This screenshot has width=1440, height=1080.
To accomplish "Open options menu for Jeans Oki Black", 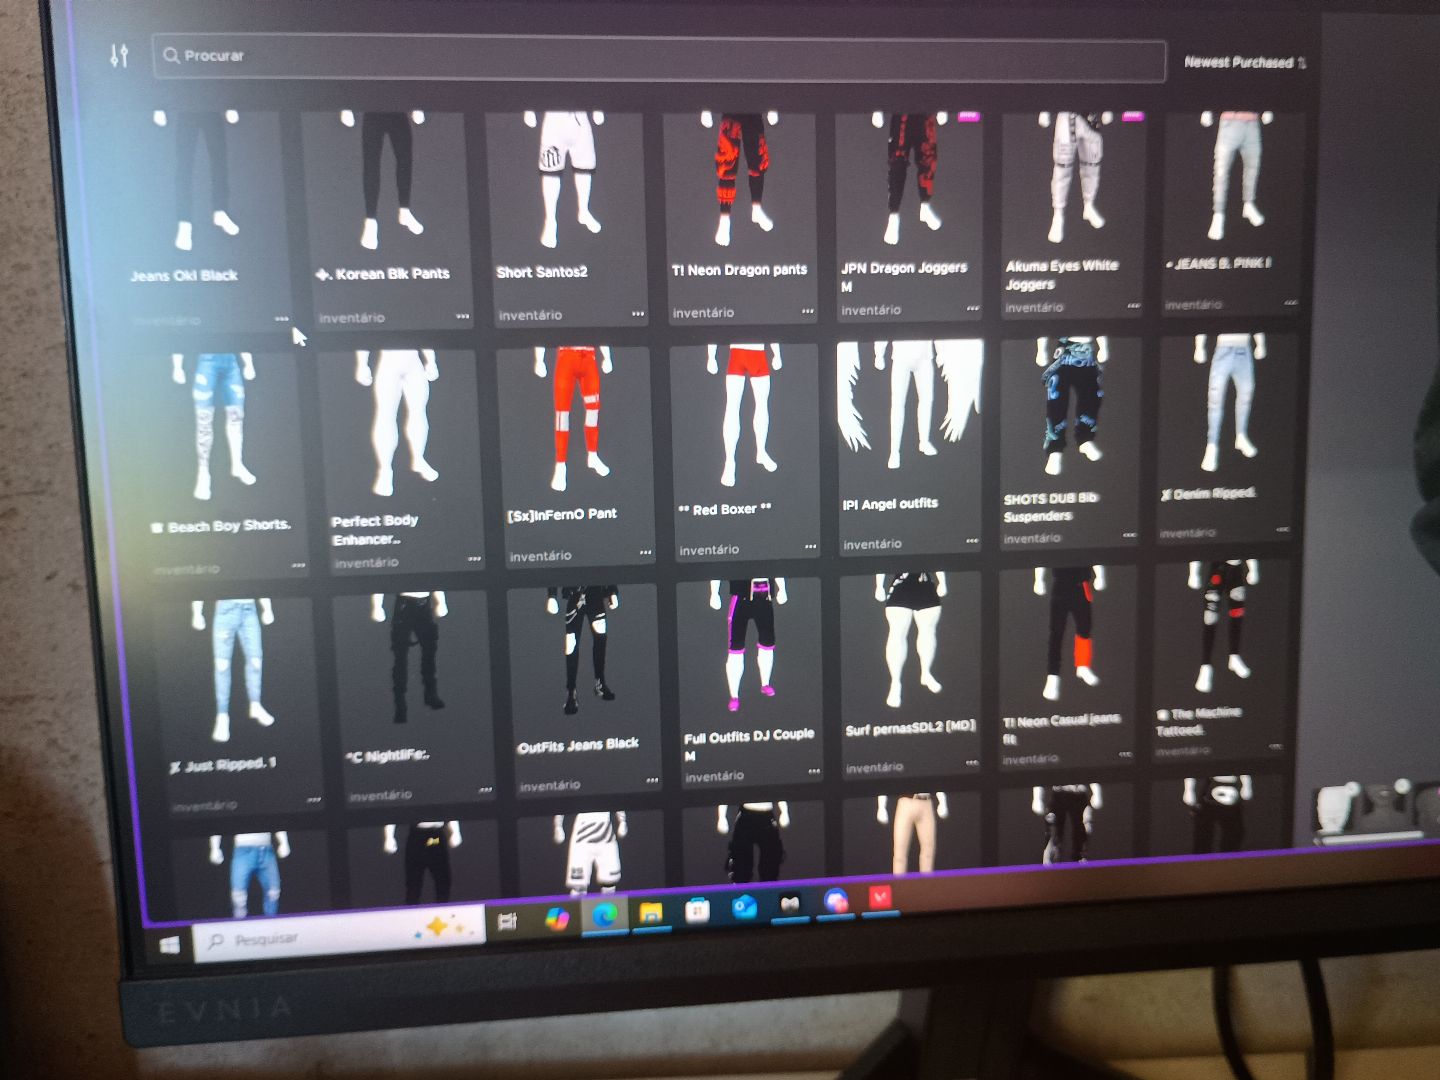I will (281, 319).
